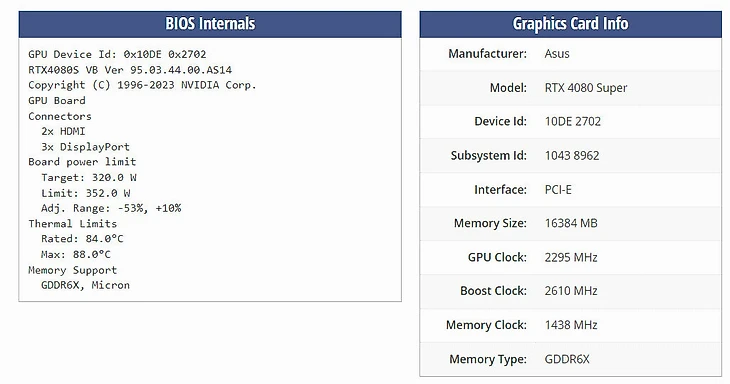
Task: Click the 2x HDMI connector entry
Action: [63, 131]
